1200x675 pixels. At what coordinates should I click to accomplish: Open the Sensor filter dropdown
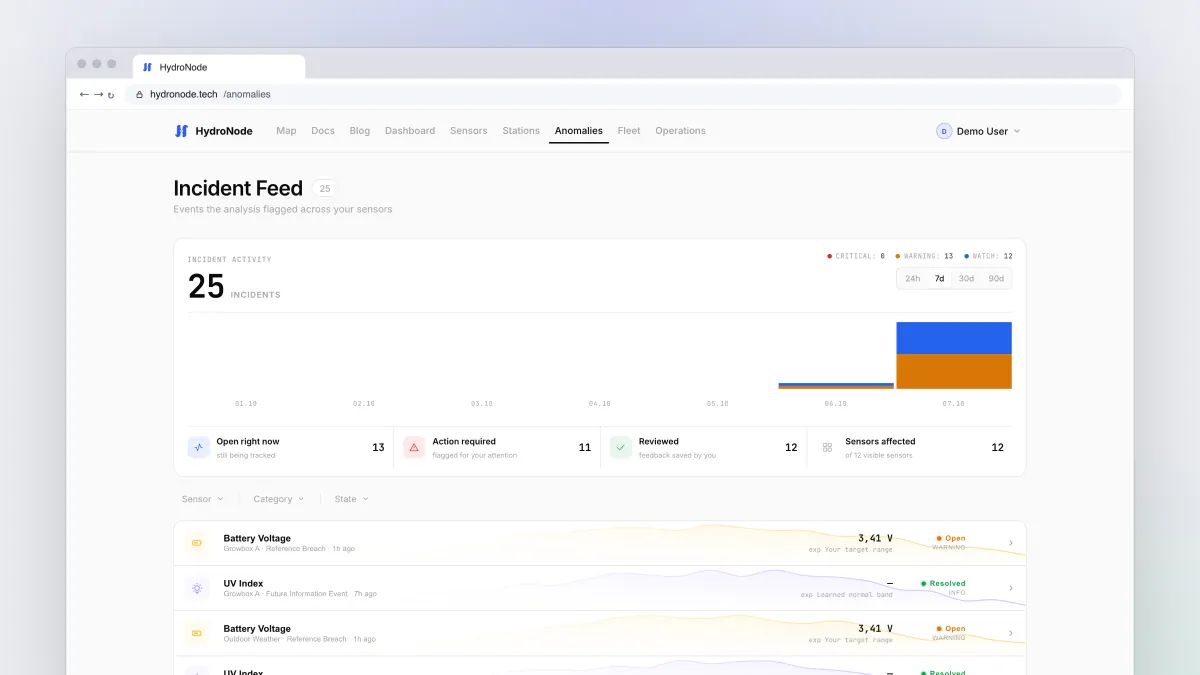202,499
